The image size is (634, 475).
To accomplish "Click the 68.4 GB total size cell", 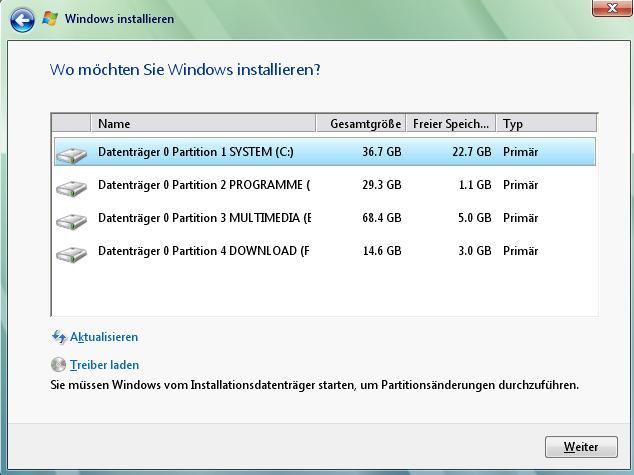I will [x=382, y=218].
